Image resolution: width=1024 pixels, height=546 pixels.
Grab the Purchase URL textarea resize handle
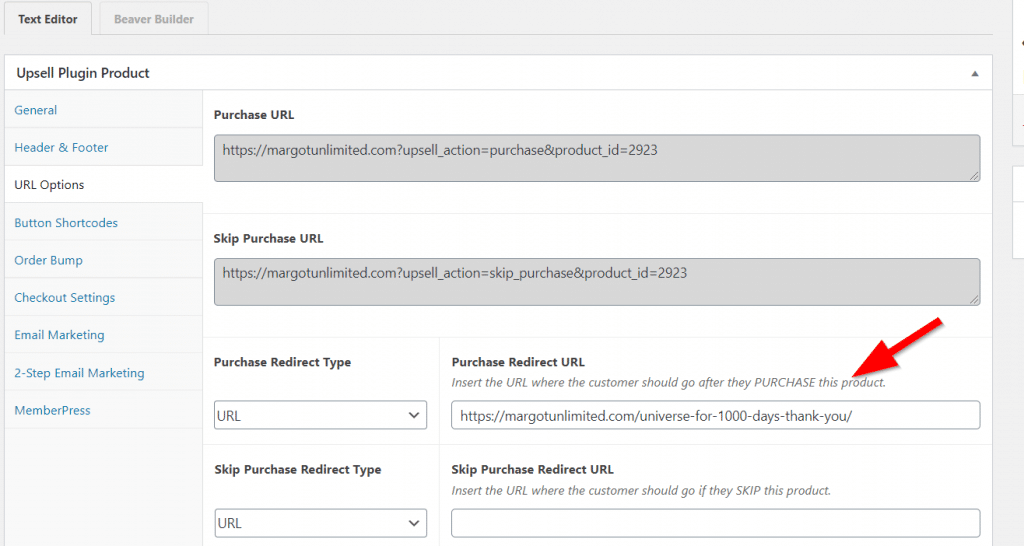(x=974, y=176)
